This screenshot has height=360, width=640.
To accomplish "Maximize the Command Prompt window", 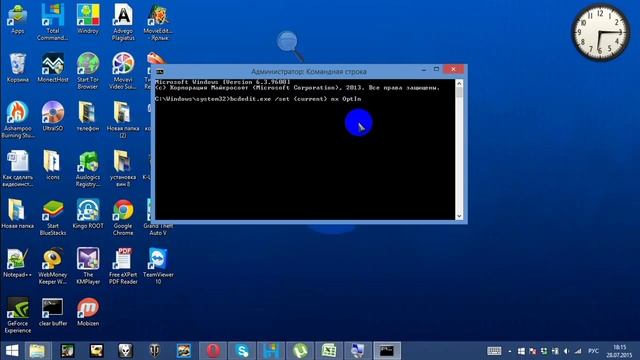I will [x=436, y=70].
